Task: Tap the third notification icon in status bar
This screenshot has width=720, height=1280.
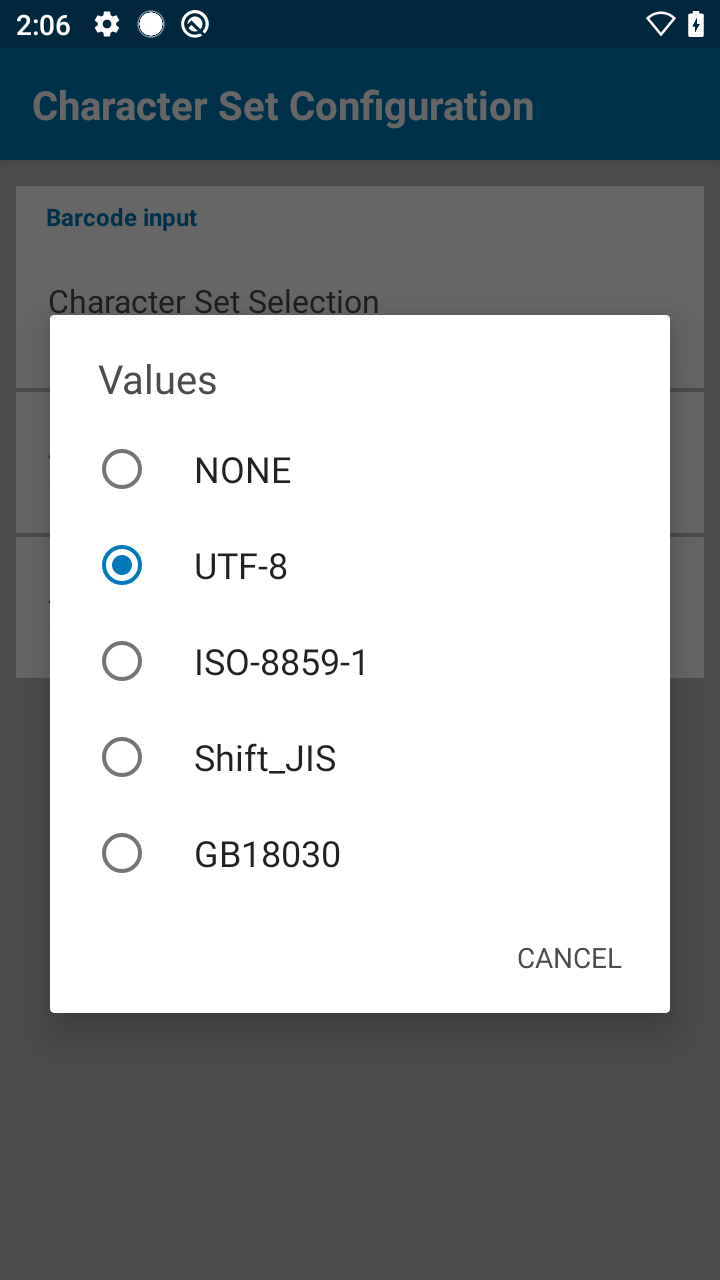Action: (x=195, y=24)
